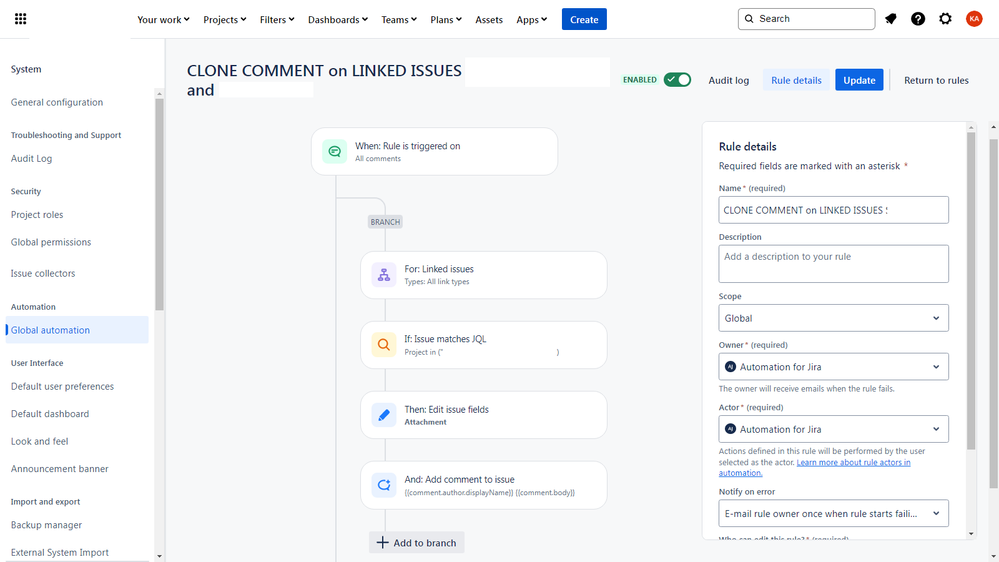Open General configuration in sidebar
999x562 pixels.
pyautogui.click(x=57, y=102)
